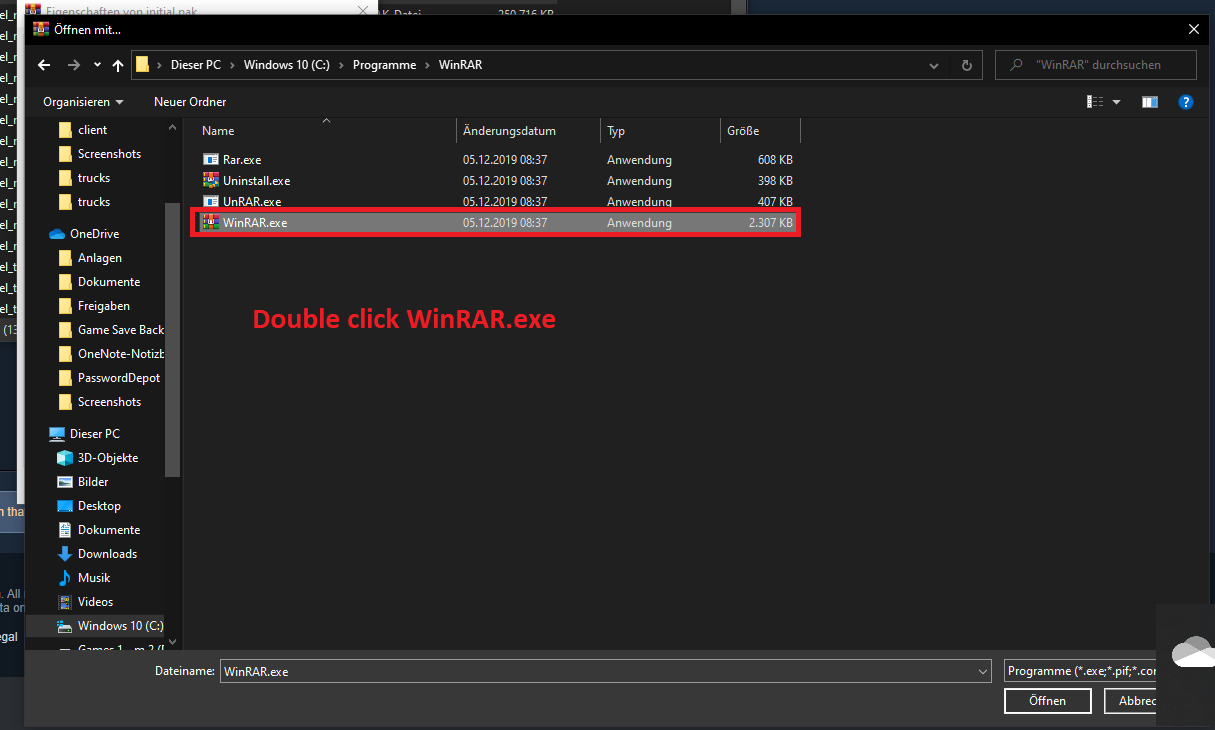Click the sidebar scroll down arrow
1215x730 pixels.
pyautogui.click(x=172, y=641)
